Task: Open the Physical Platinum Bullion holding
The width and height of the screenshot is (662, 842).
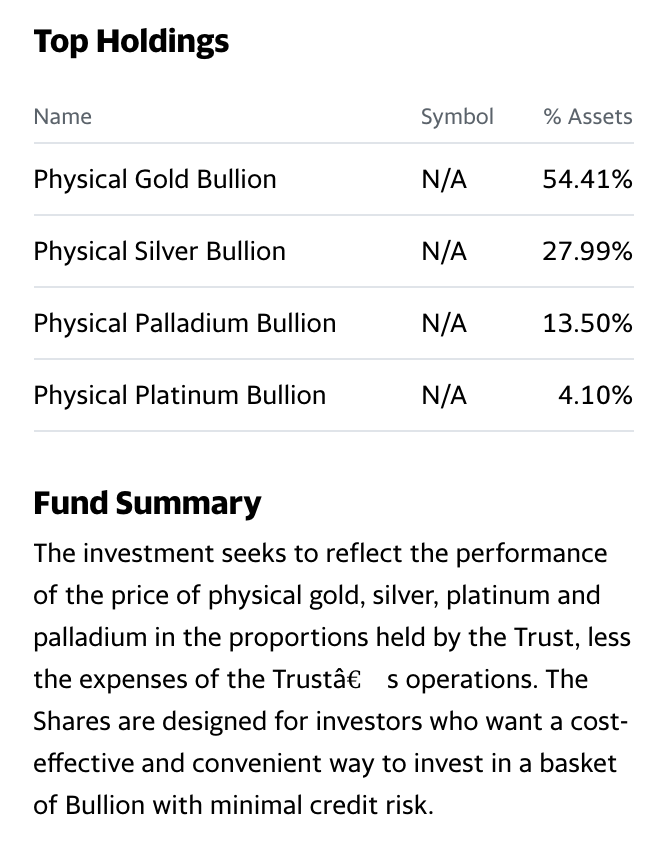Action: click(x=179, y=395)
